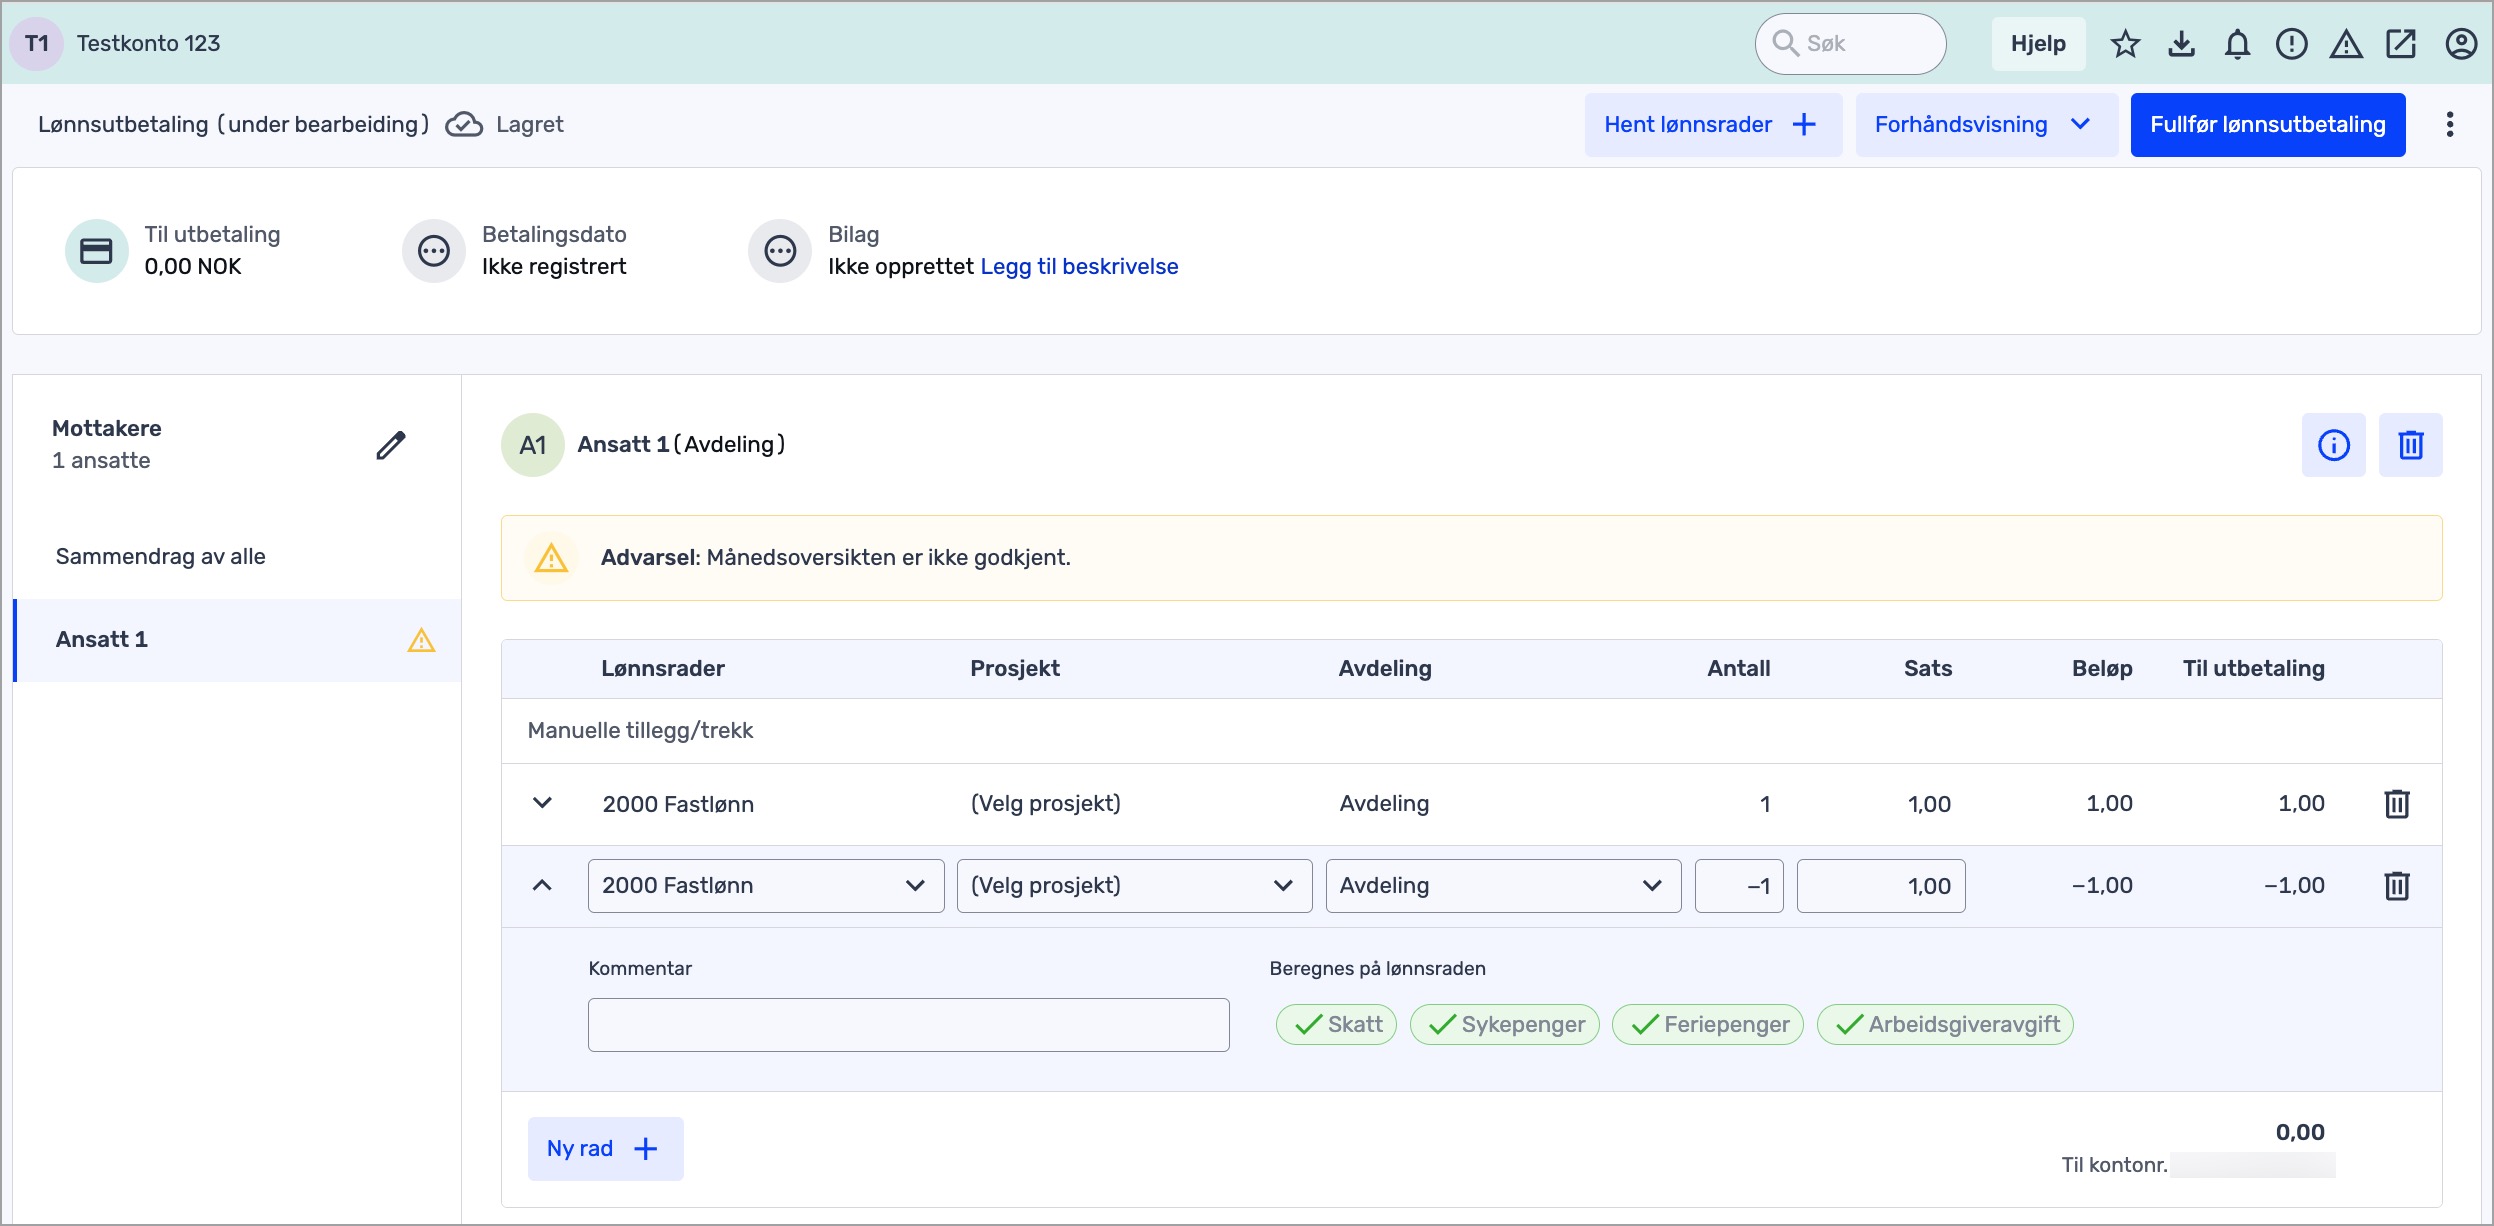This screenshot has height=1226, width=2494.
Task: Click the favorites star icon
Action: point(2125,44)
